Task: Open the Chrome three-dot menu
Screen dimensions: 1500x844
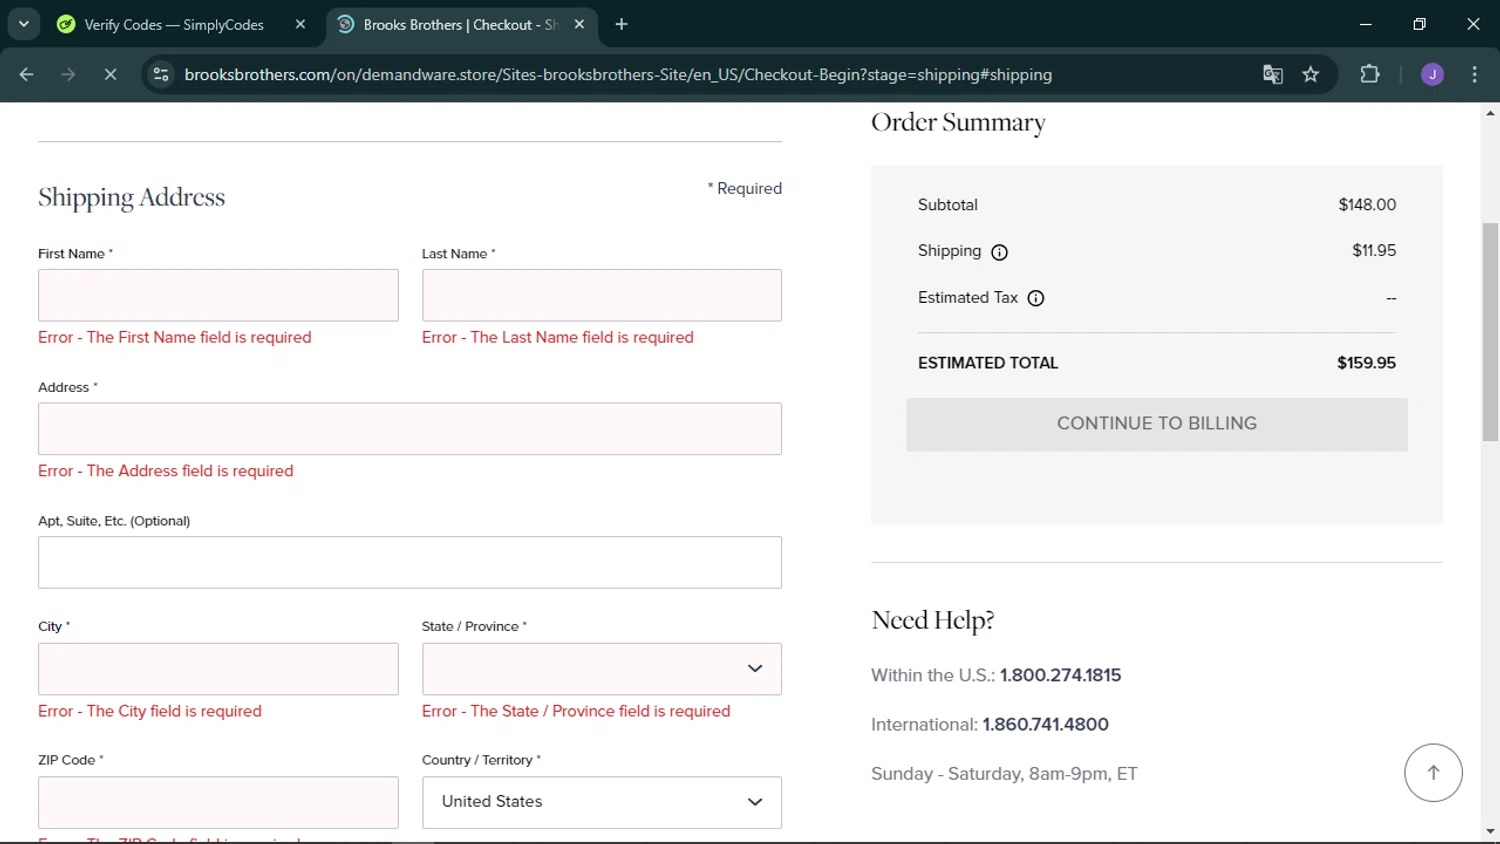Action: (1474, 74)
